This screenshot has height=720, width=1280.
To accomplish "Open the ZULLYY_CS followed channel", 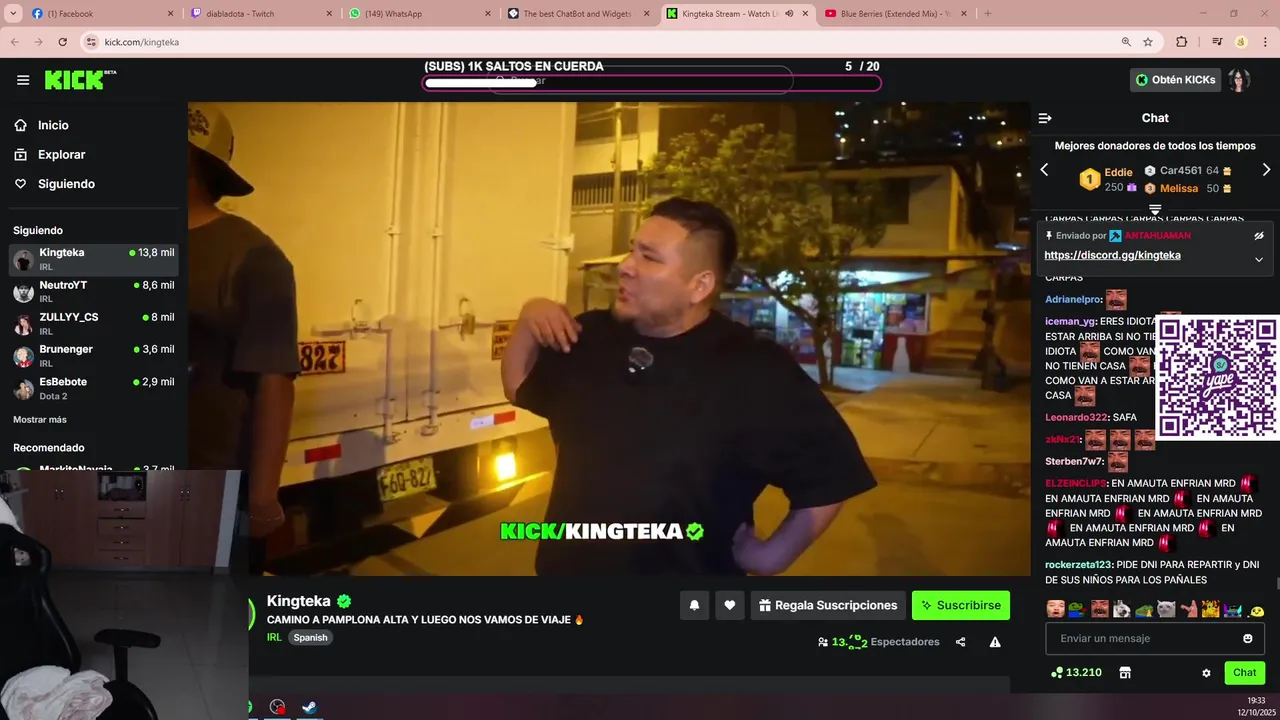I will 94,324.
